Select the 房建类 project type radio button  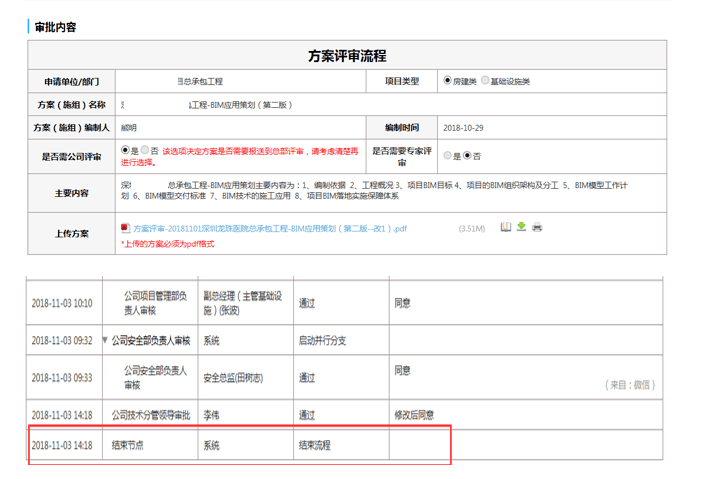(x=448, y=80)
